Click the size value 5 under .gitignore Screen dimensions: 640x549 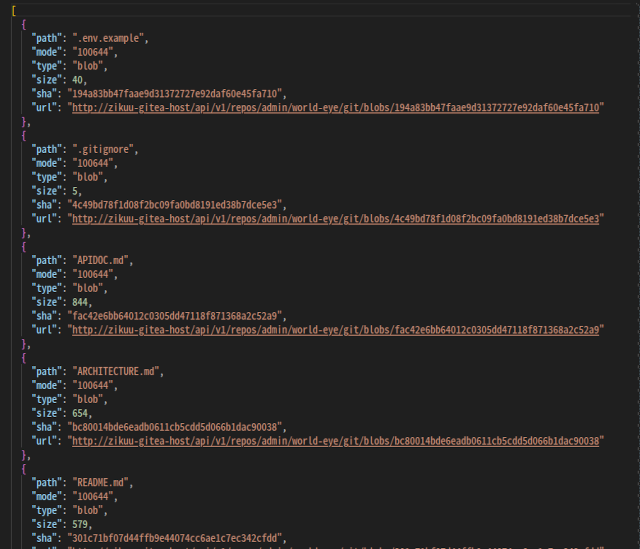(x=76, y=190)
